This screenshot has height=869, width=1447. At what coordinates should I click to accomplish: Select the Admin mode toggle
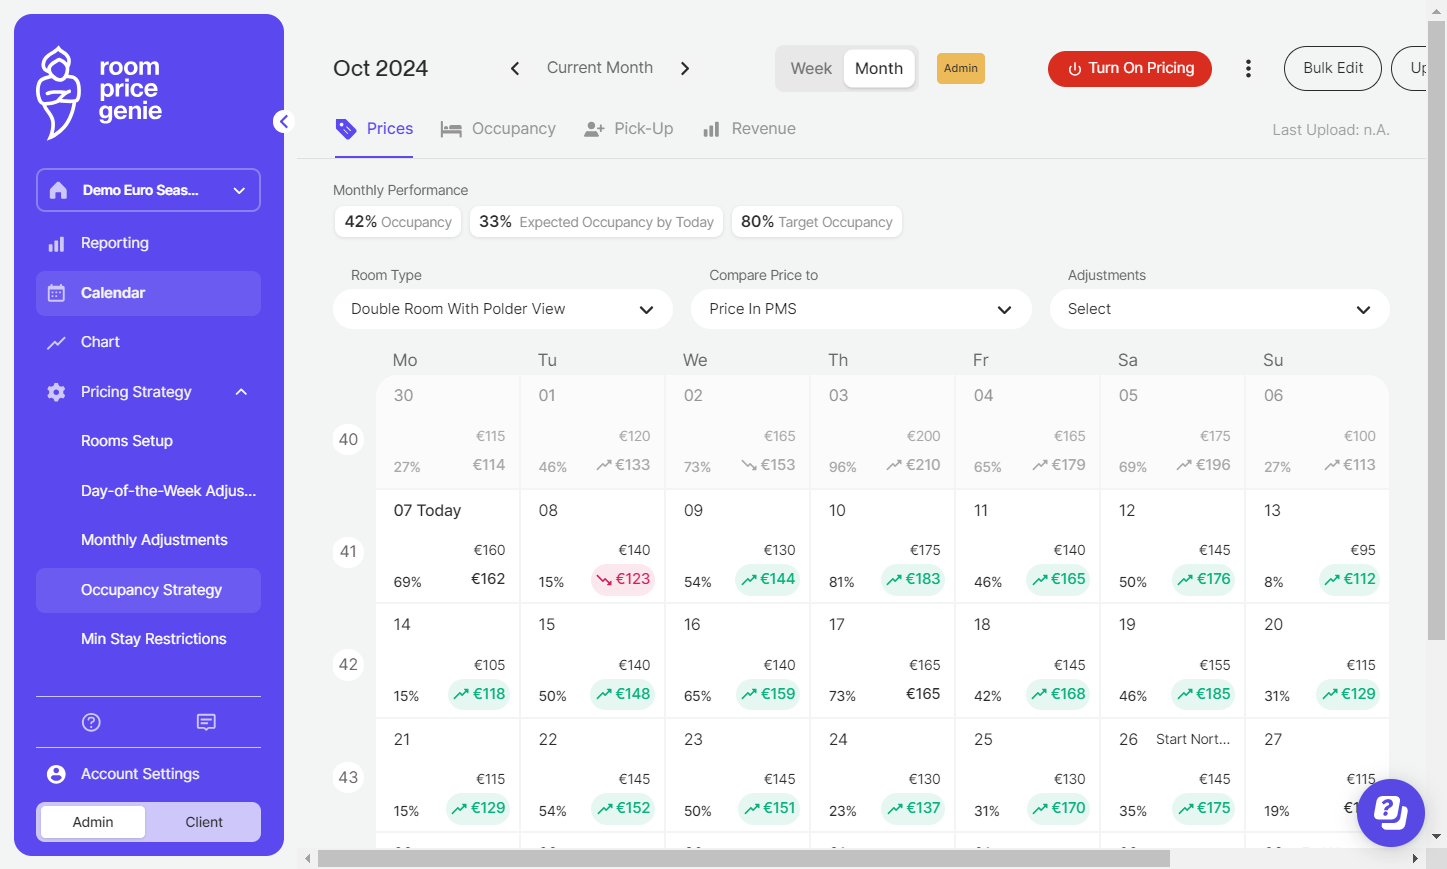point(93,822)
